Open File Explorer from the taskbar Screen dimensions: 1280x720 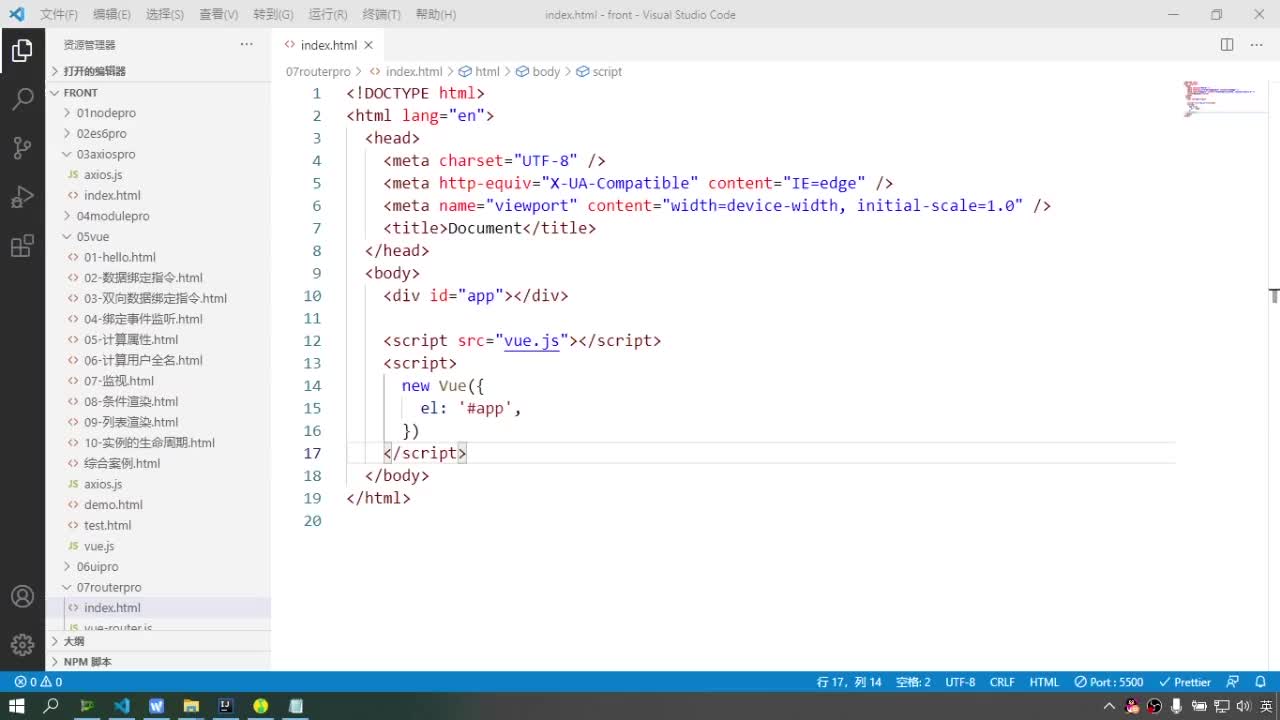click(x=191, y=706)
